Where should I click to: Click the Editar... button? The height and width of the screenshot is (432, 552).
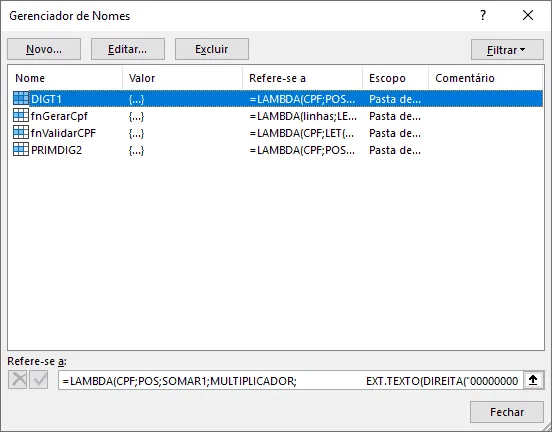click(x=128, y=49)
